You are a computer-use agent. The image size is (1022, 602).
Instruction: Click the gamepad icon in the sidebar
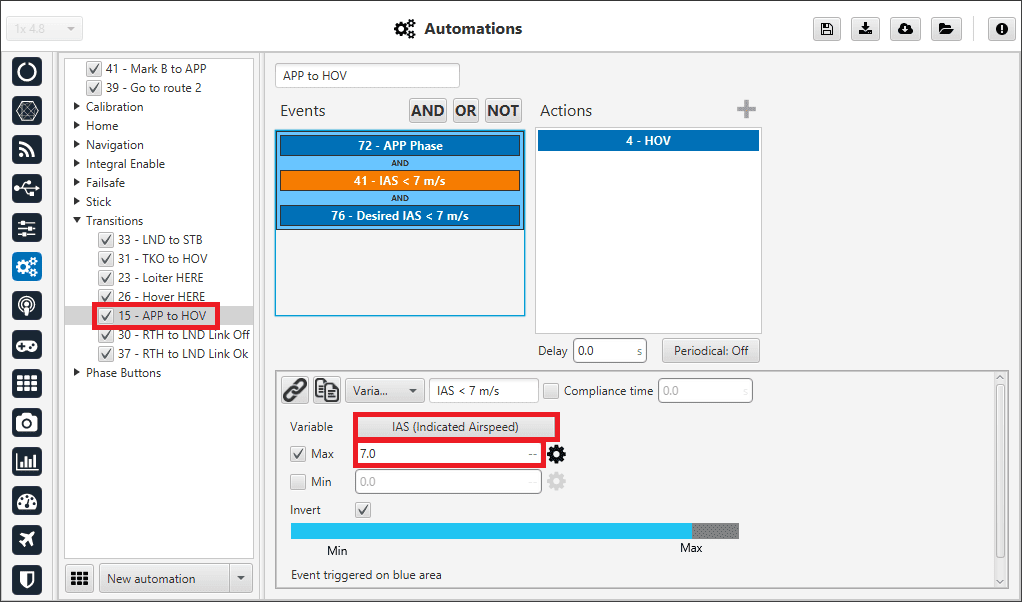[27, 345]
